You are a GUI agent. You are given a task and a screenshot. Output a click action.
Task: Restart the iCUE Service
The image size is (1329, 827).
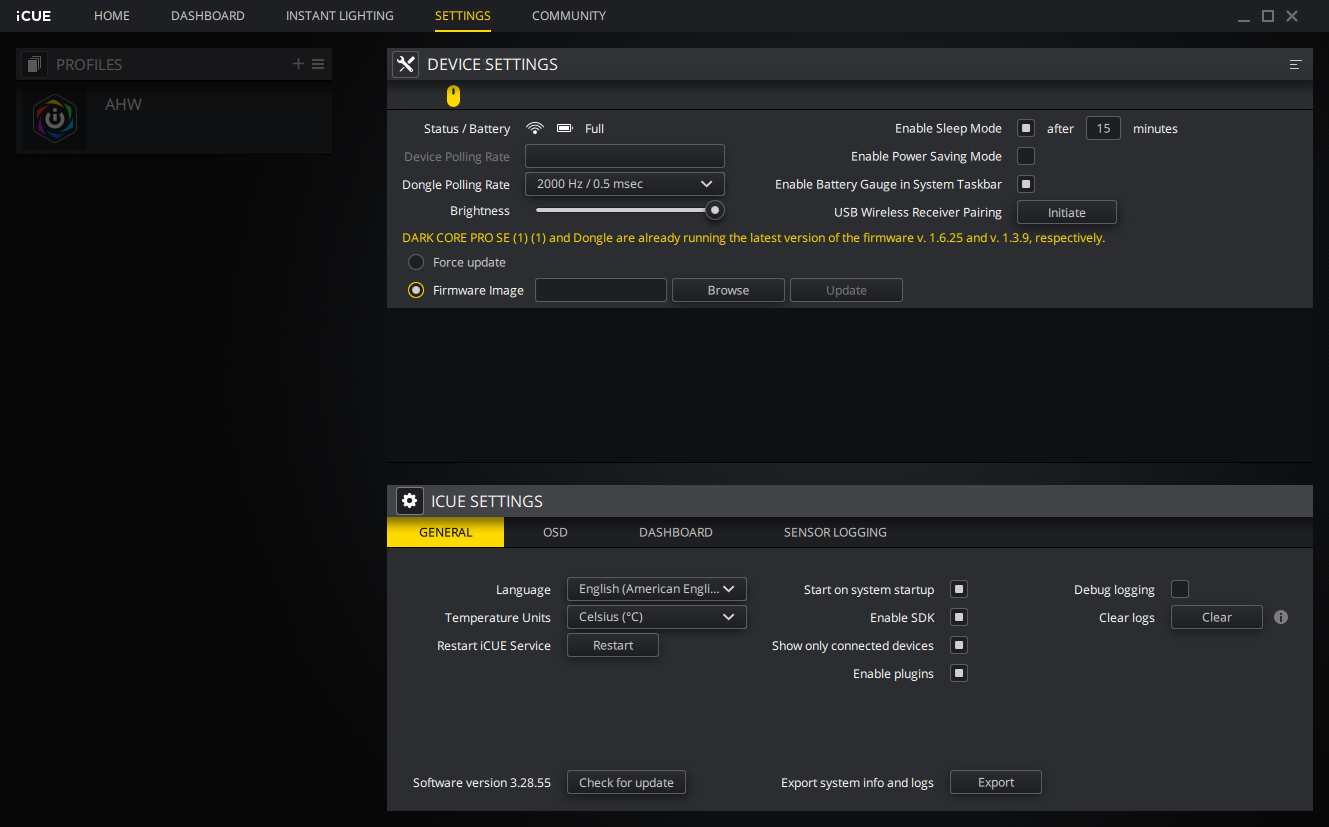[613, 645]
